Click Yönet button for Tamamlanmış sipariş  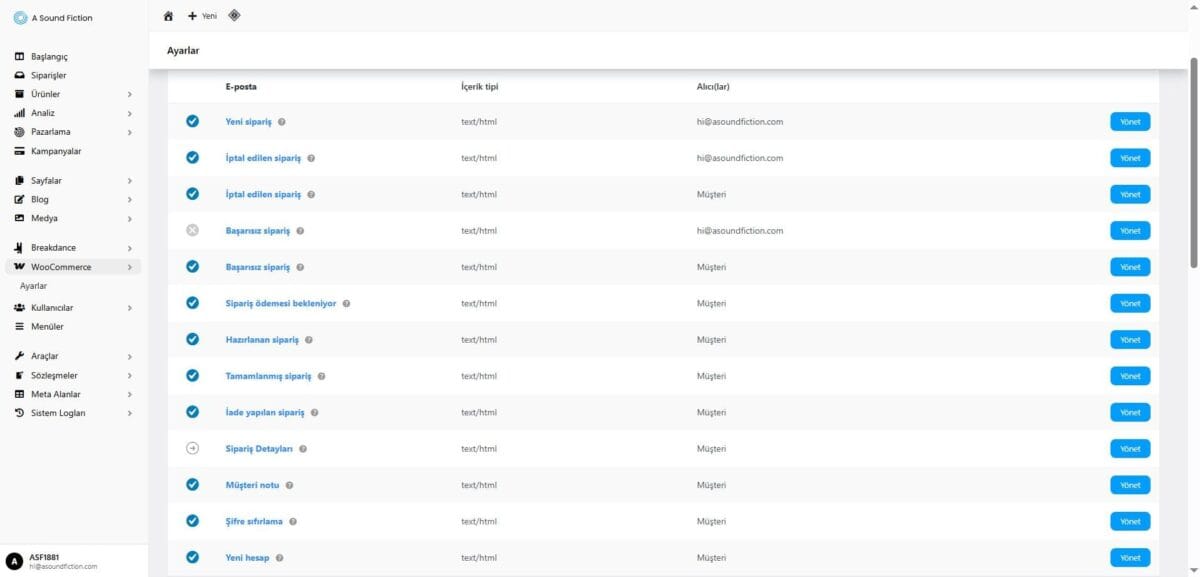[1130, 376]
